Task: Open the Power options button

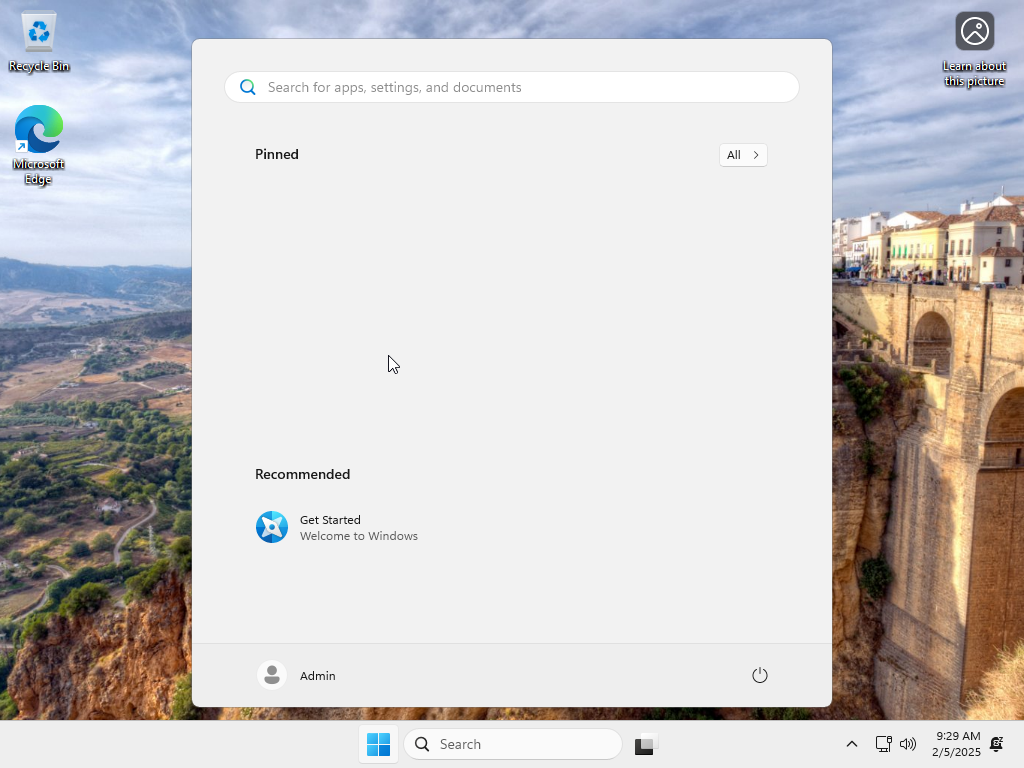Action: coord(760,675)
